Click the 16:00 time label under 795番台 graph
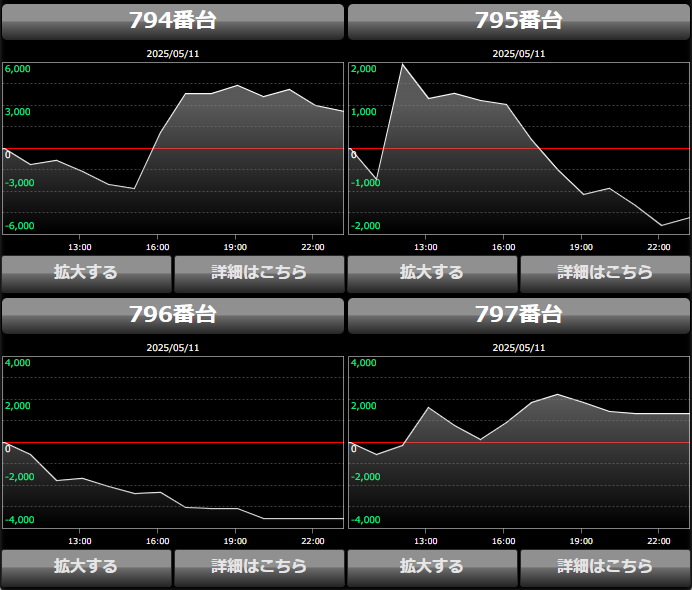Viewport: 692px width, 590px height. tap(504, 247)
